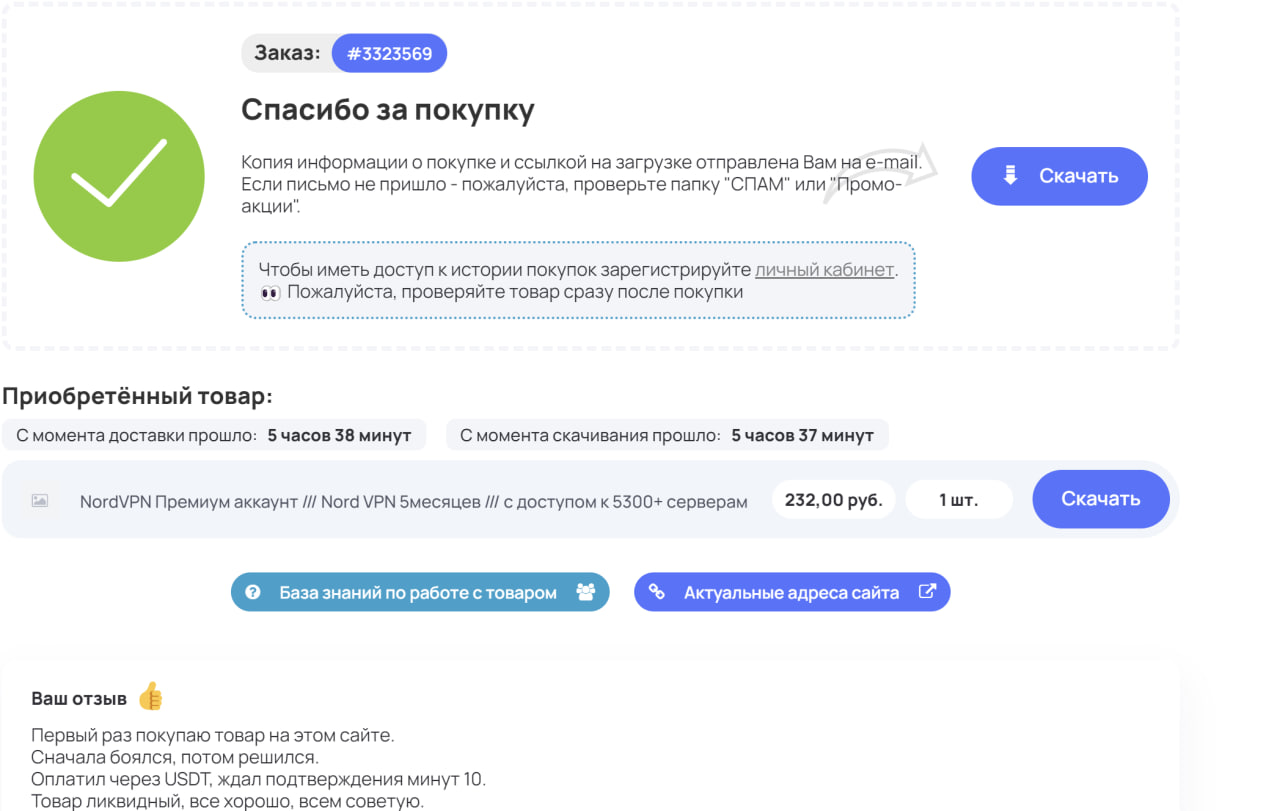Click the 1 шт. quantity badge

pyautogui.click(x=958, y=500)
